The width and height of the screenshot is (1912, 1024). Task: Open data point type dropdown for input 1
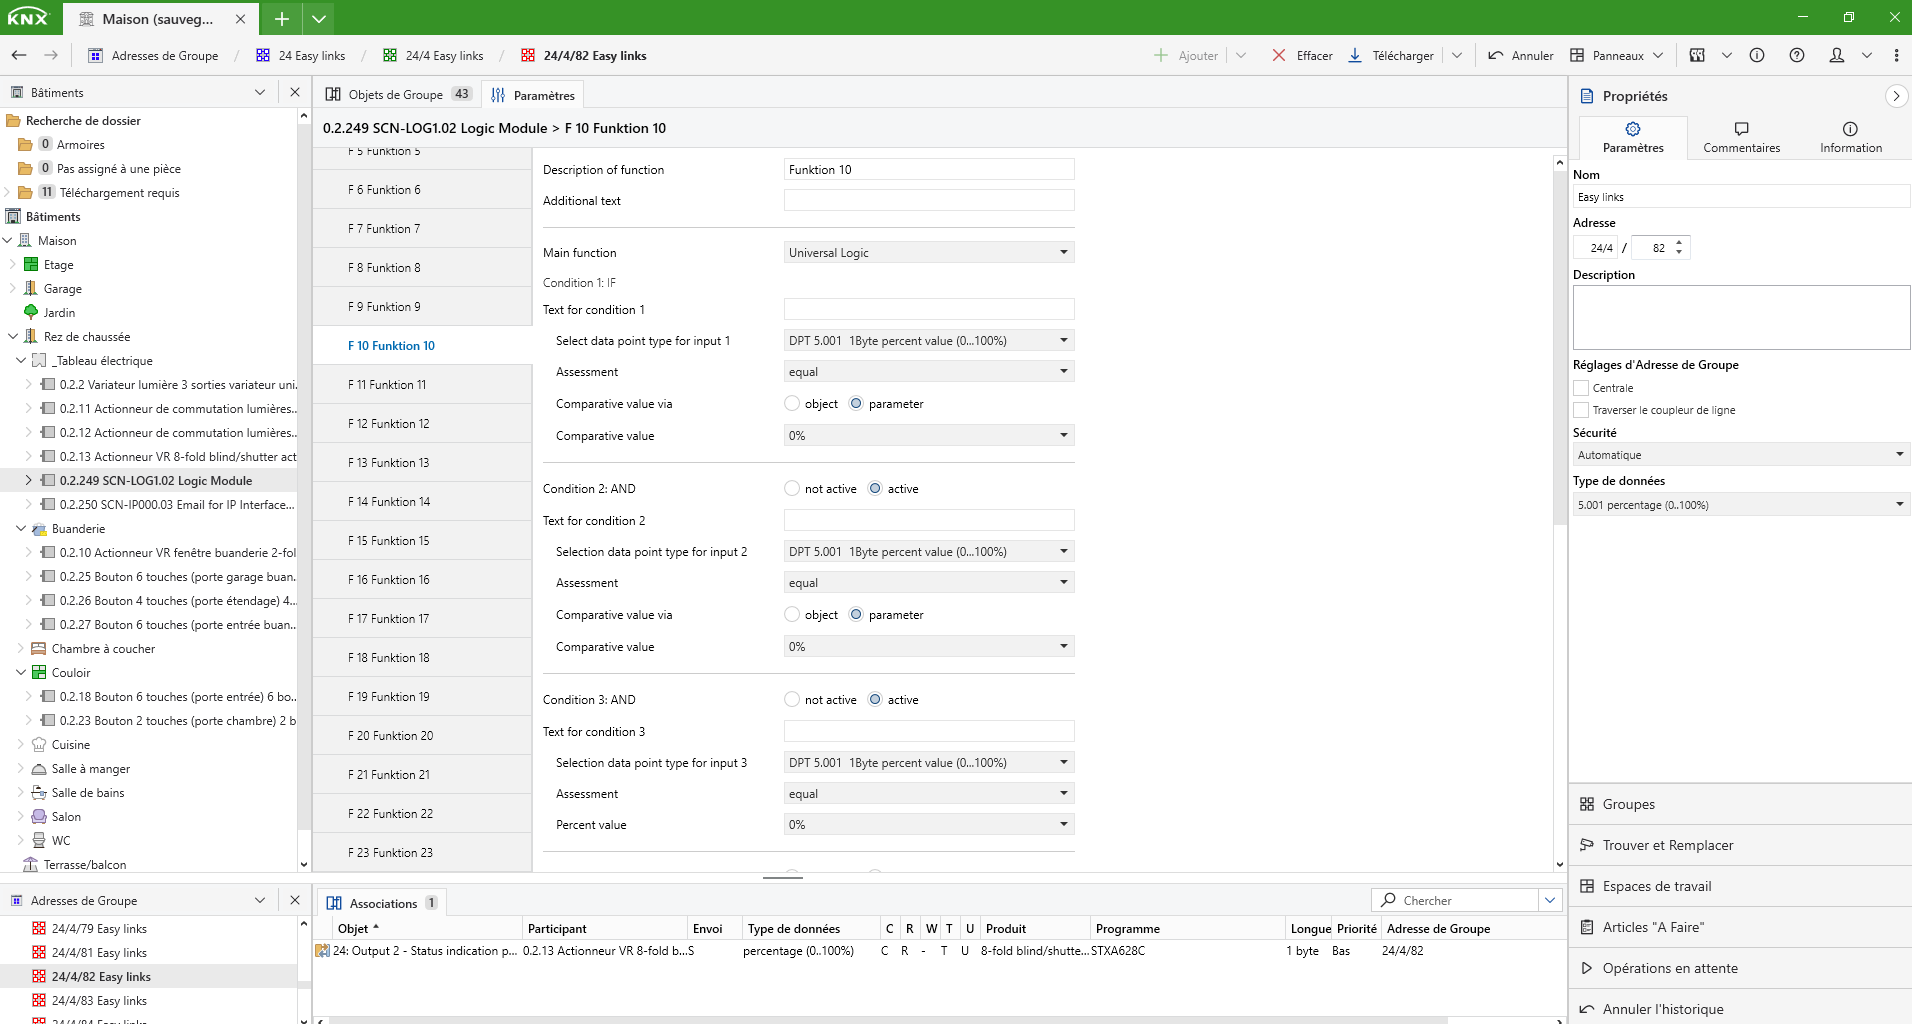point(929,341)
